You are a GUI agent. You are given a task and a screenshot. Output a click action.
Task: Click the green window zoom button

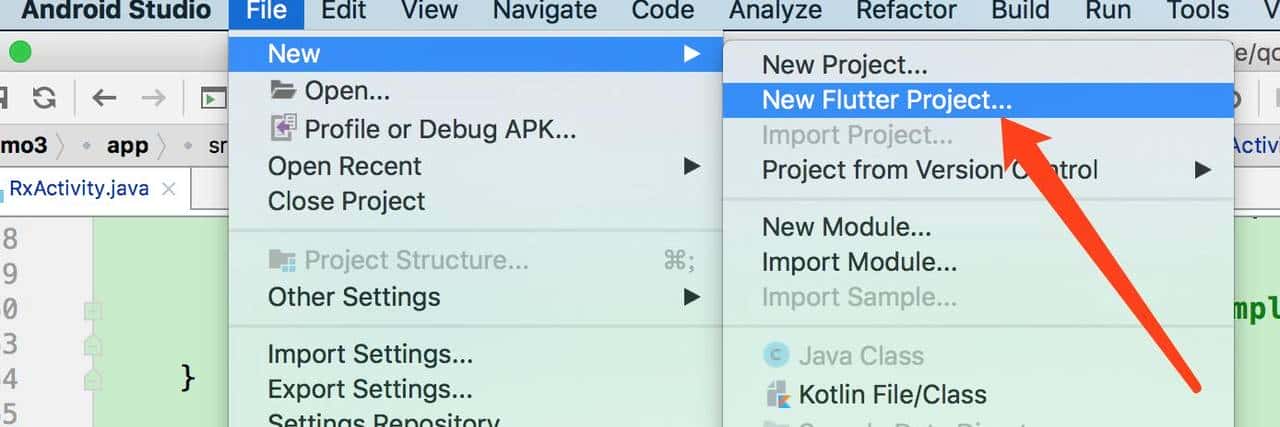(x=19, y=53)
